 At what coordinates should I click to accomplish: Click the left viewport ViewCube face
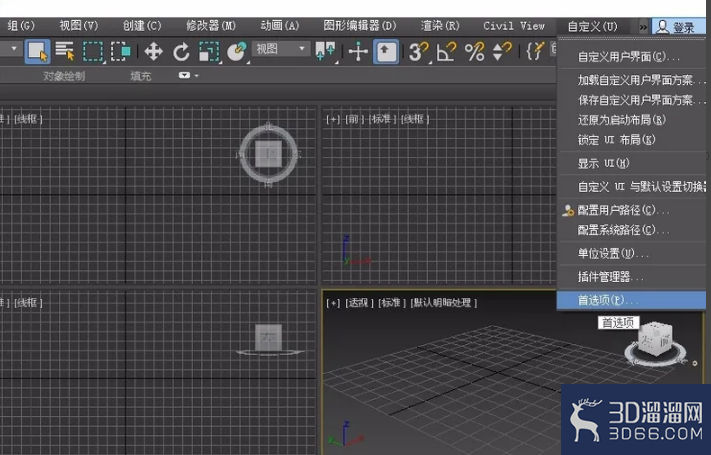268,337
